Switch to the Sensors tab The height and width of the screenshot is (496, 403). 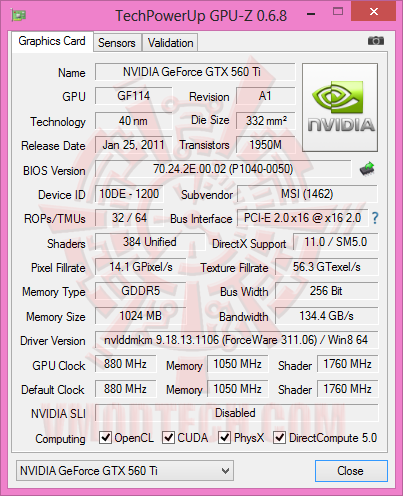(117, 43)
